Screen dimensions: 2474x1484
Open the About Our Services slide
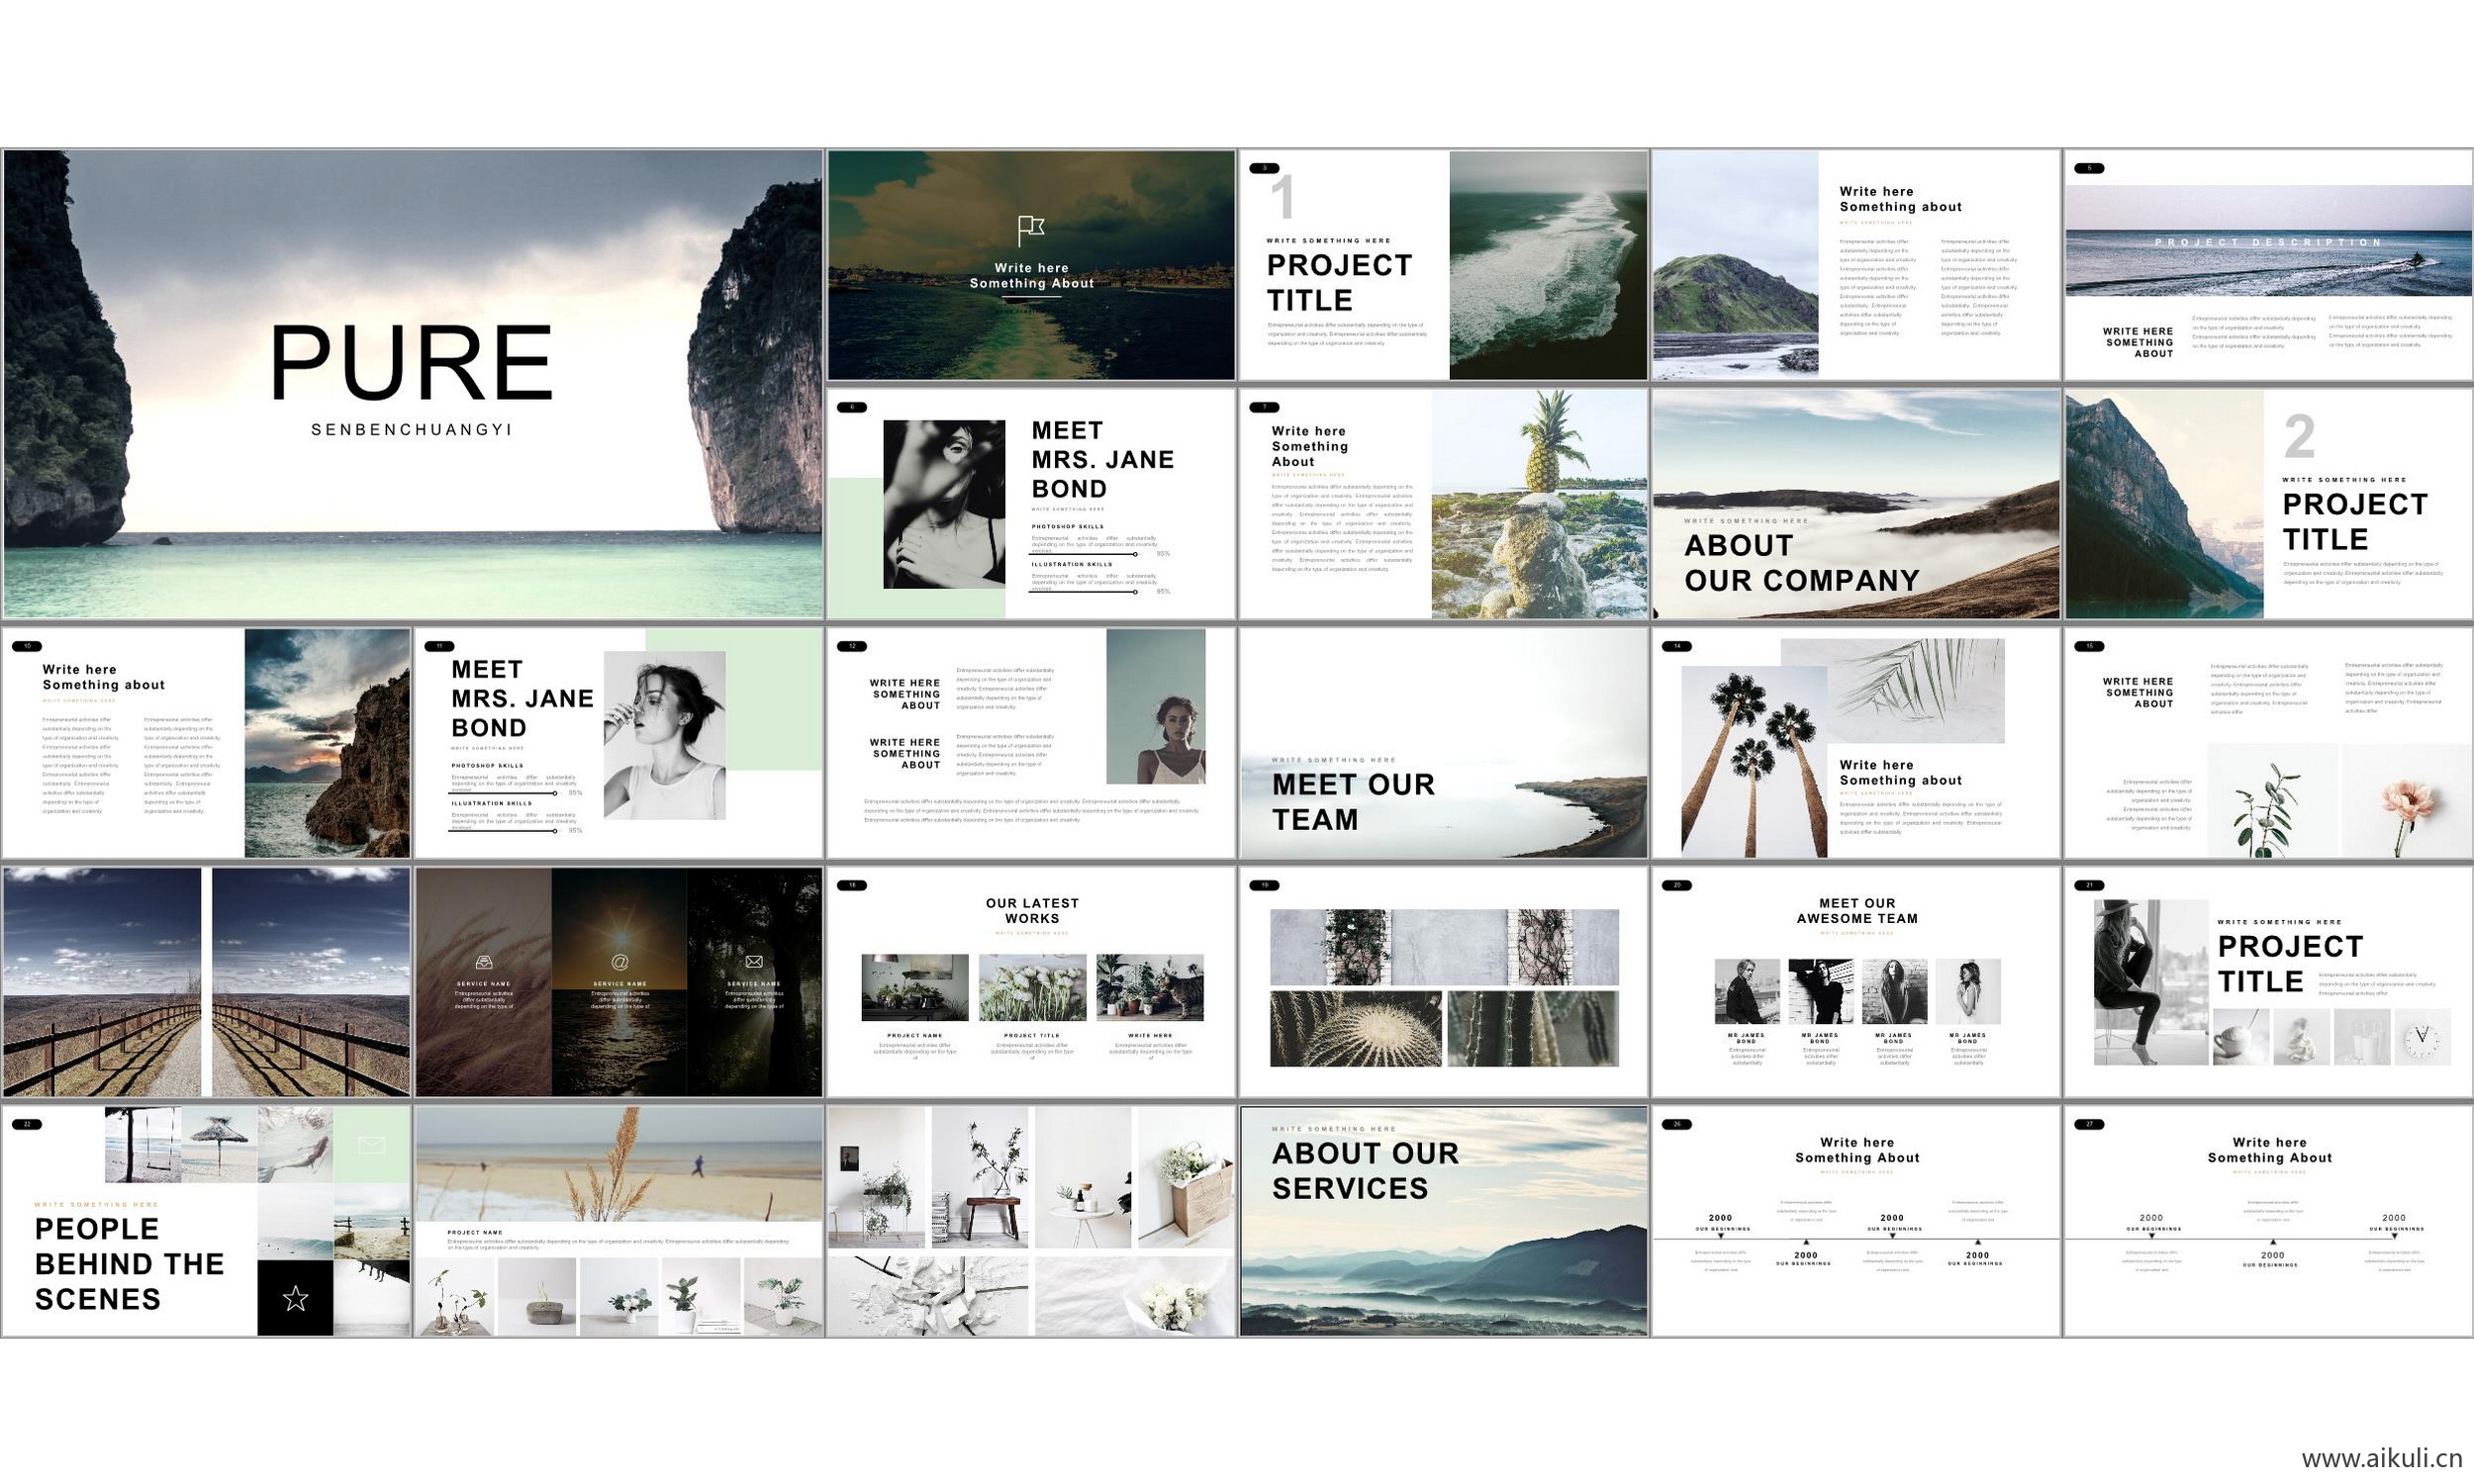pos(1443,1220)
